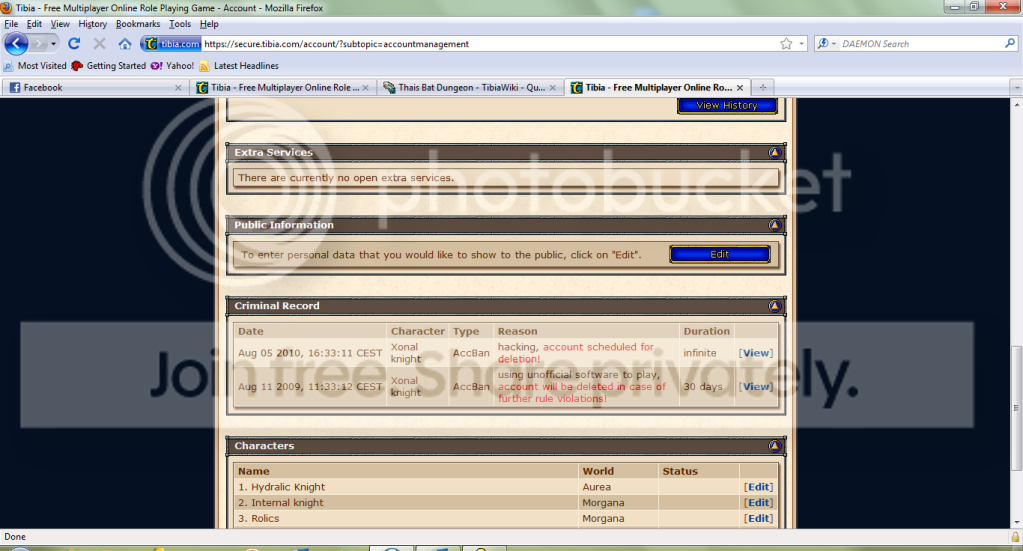Open the Bookmarks menu
Screen dimensions: 1023x551
tap(138, 24)
